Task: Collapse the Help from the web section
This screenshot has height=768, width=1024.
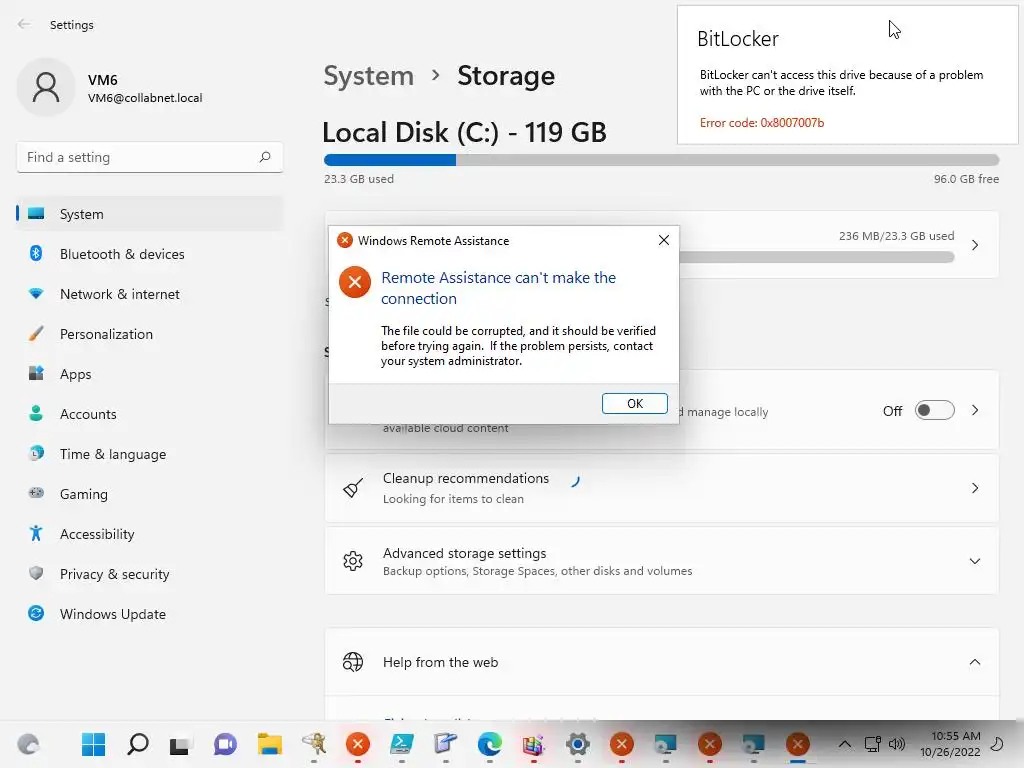Action: point(974,662)
